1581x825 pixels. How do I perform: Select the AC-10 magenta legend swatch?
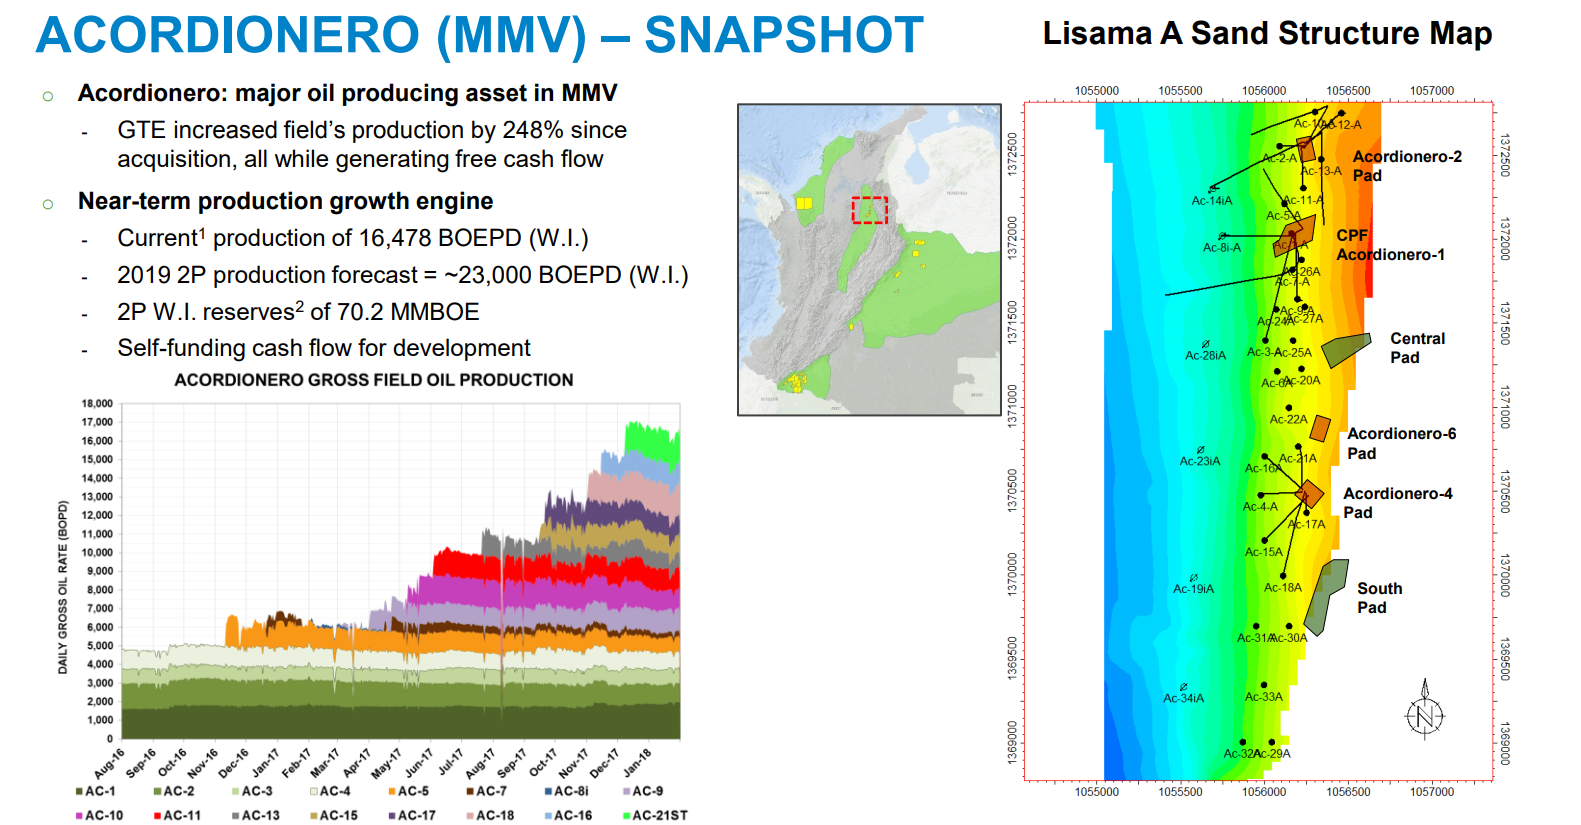point(79,816)
